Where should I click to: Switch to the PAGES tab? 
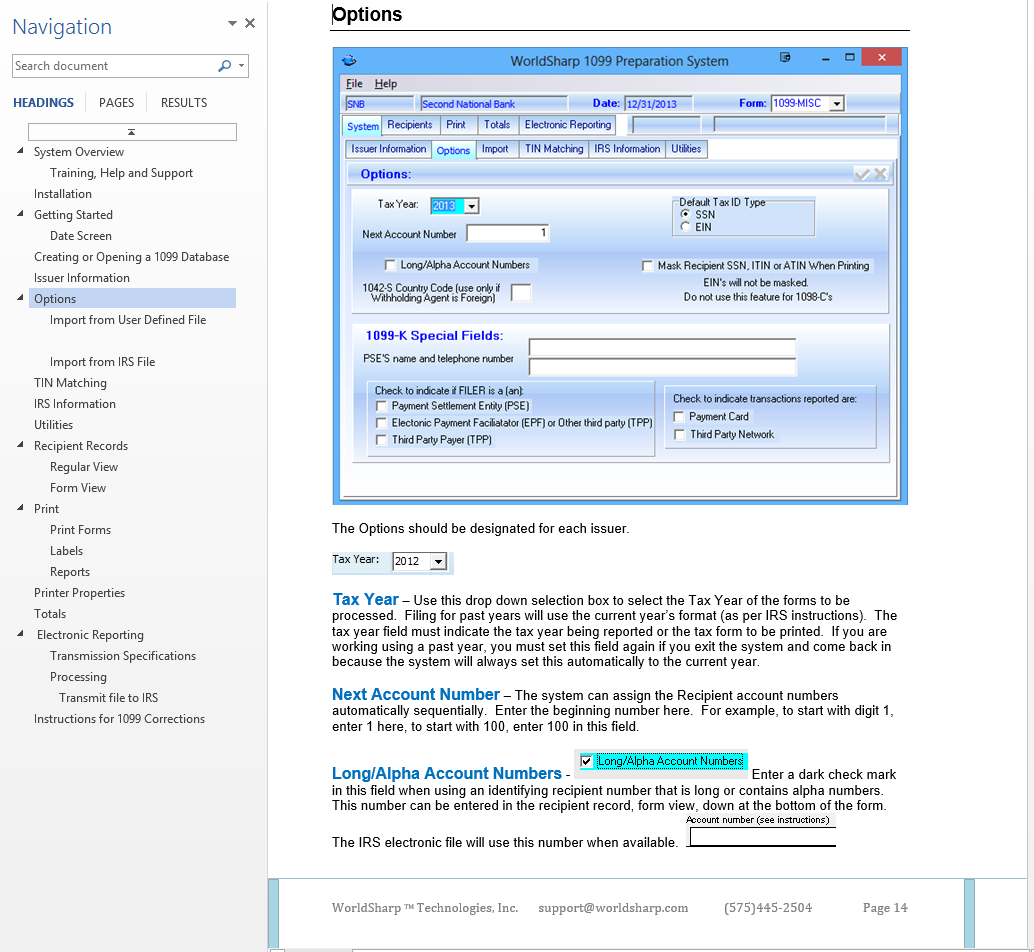pyautogui.click(x=116, y=103)
